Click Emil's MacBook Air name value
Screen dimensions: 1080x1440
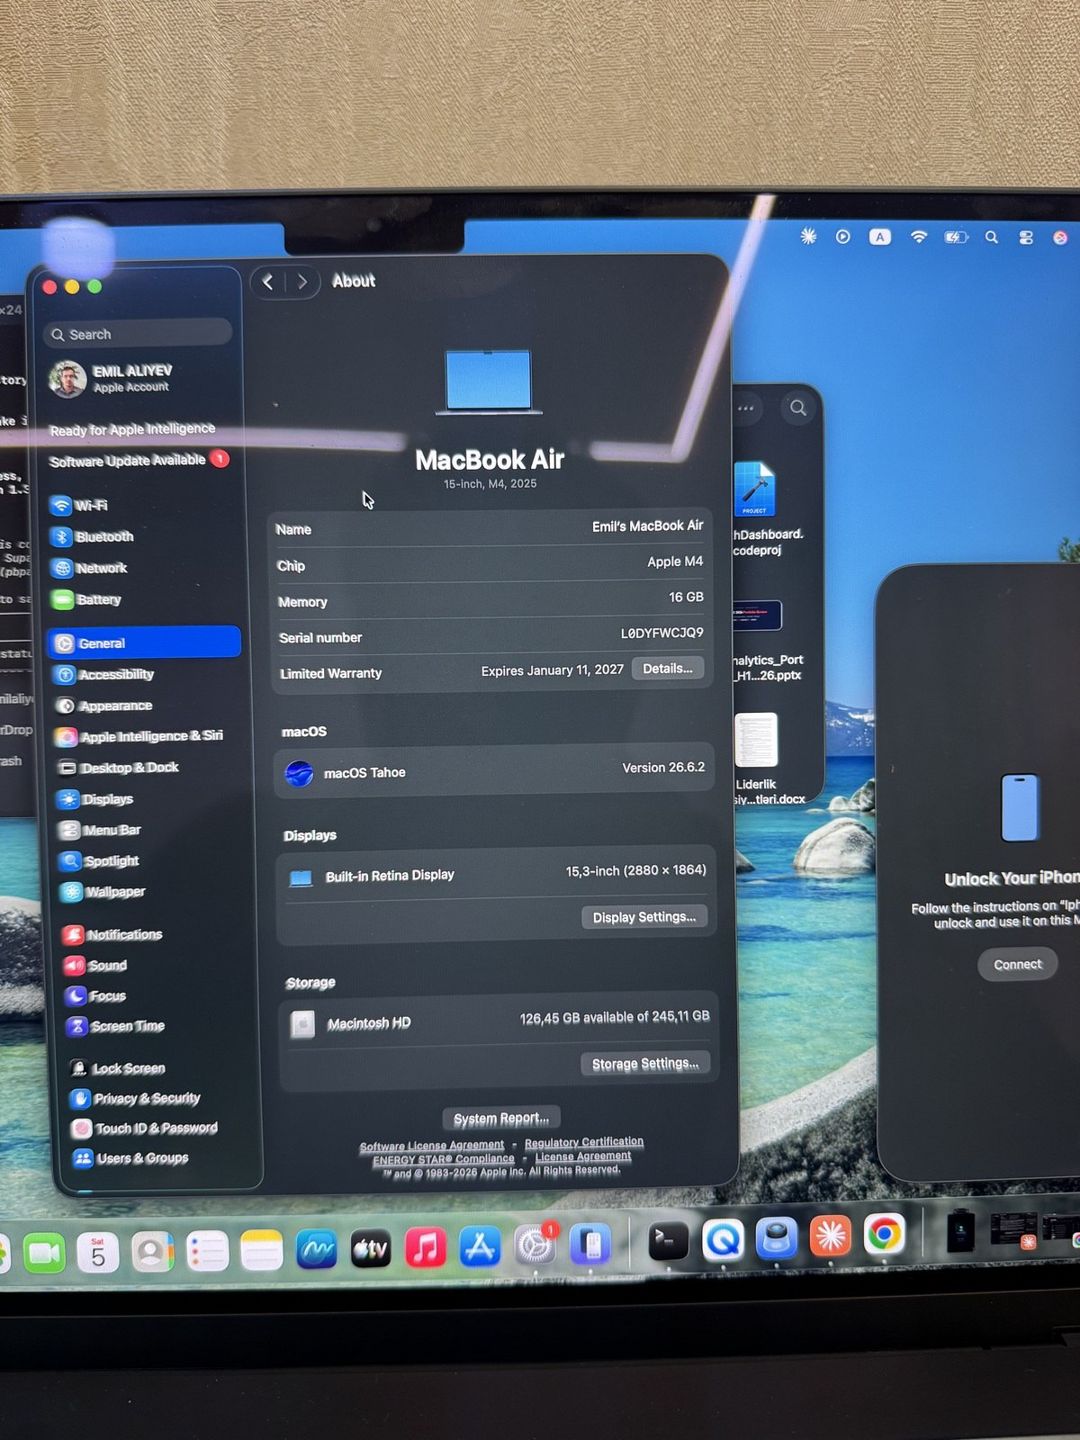(647, 526)
